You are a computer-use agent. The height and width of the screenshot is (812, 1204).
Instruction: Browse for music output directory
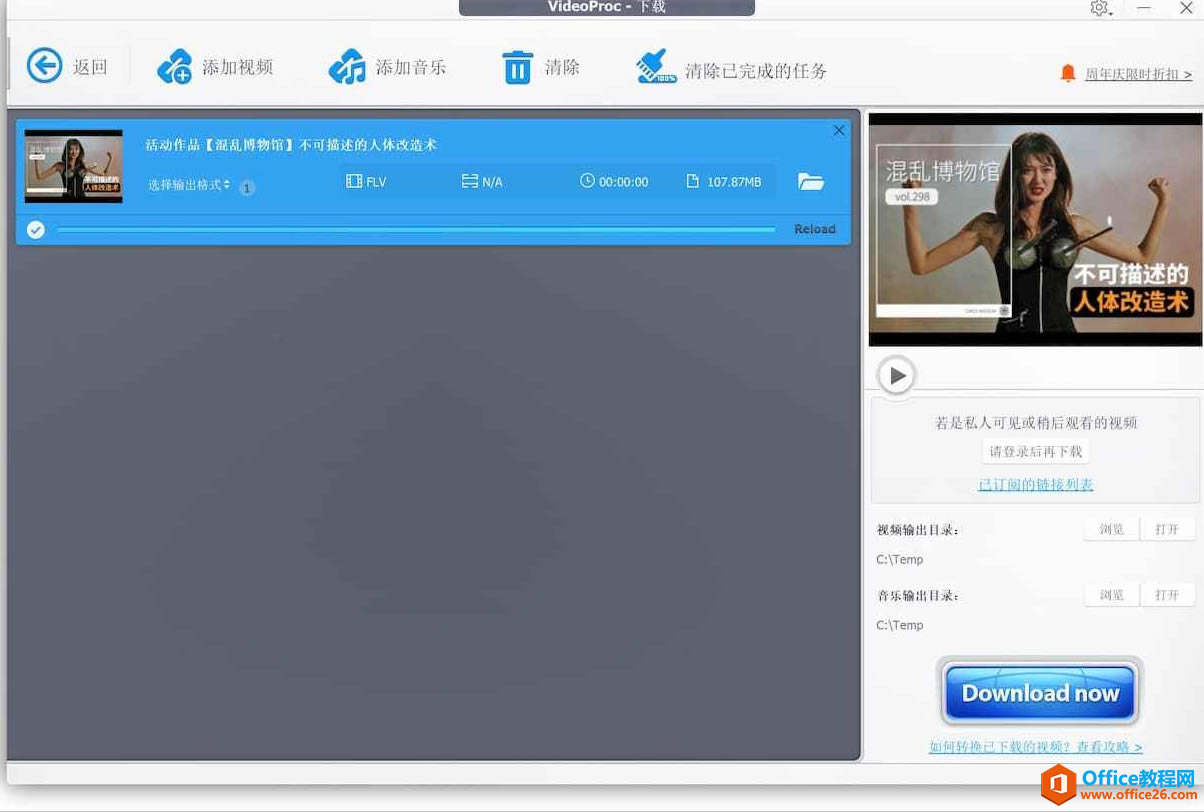tap(1112, 595)
